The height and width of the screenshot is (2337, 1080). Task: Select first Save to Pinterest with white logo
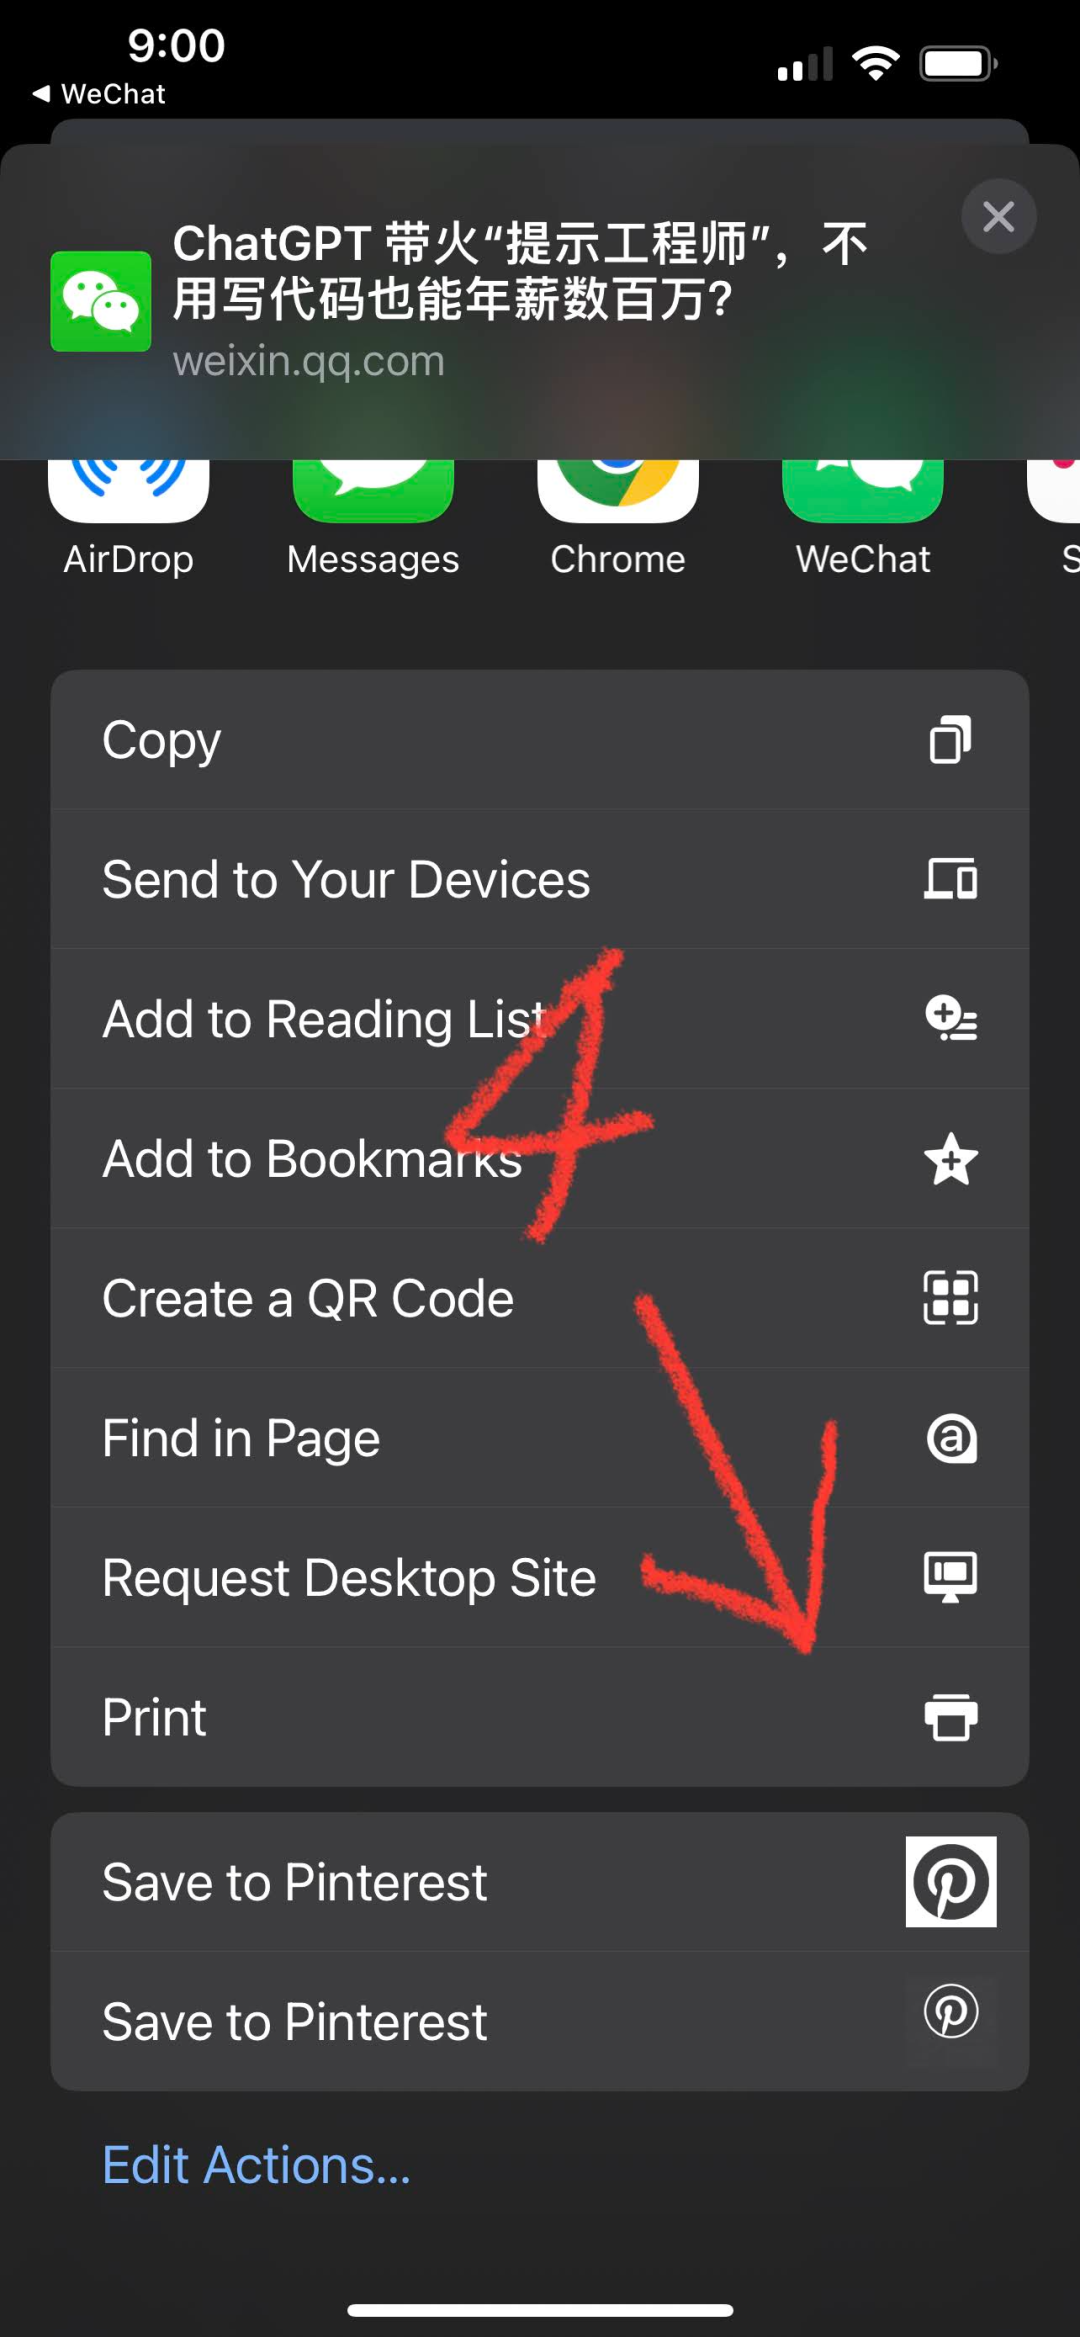click(x=540, y=1882)
